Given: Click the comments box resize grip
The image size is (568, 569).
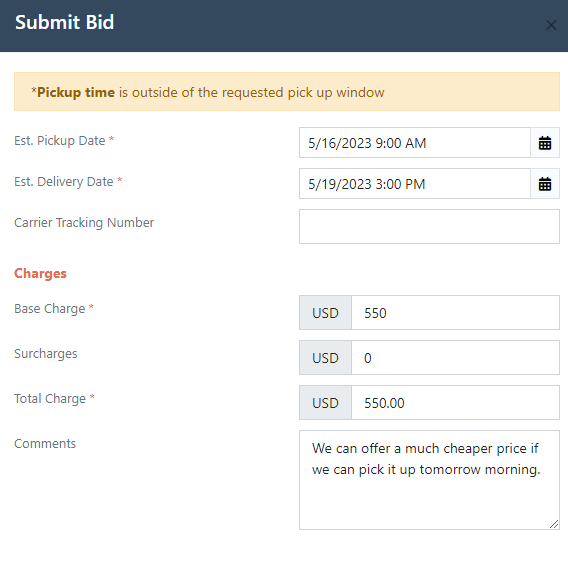Looking at the screenshot, I should coord(554,524).
